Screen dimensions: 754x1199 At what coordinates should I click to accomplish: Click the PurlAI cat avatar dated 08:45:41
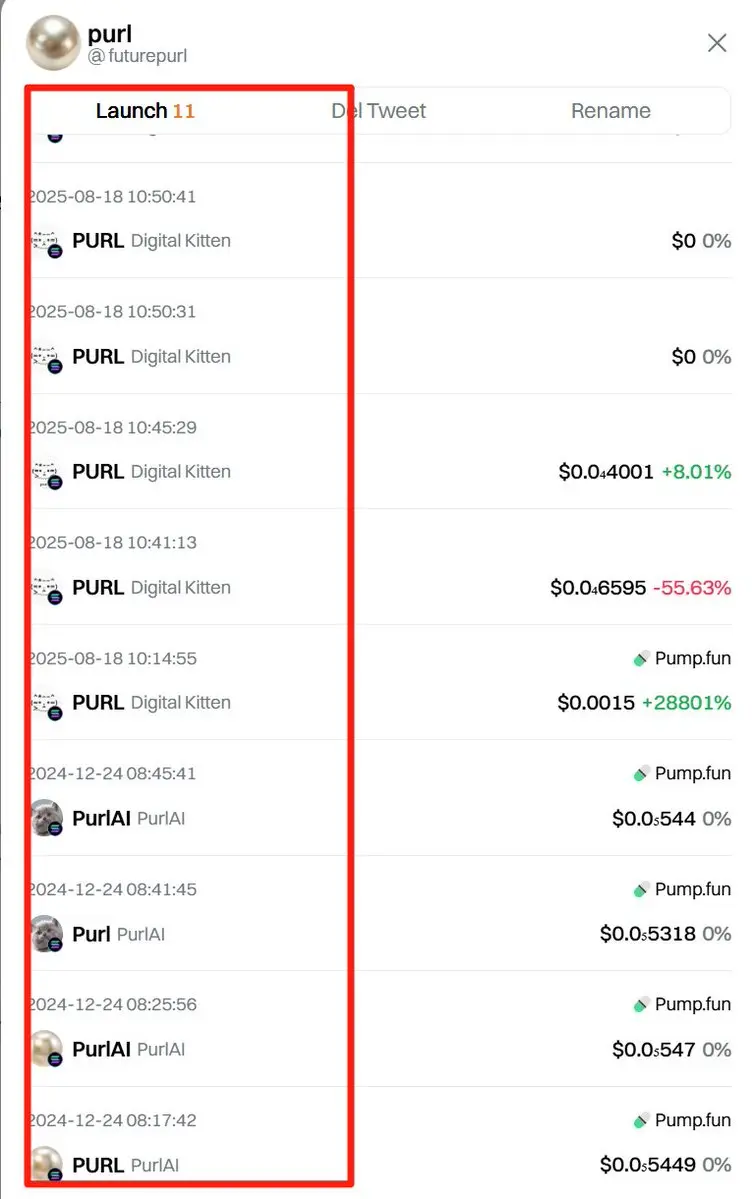click(47, 818)
